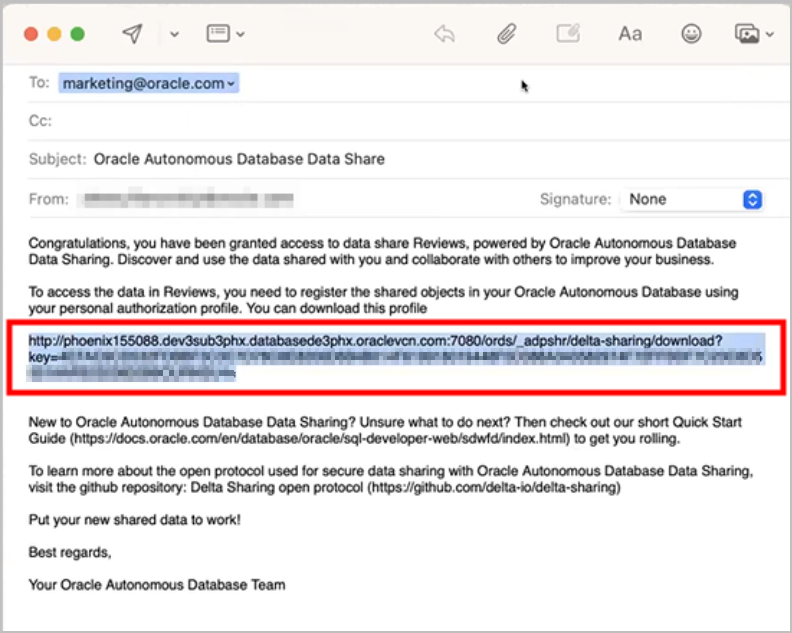Image resolution: width=792 pixels, height=633 pixels.
Task: Open the photo browser icon
Action: [x=747, y=34]
